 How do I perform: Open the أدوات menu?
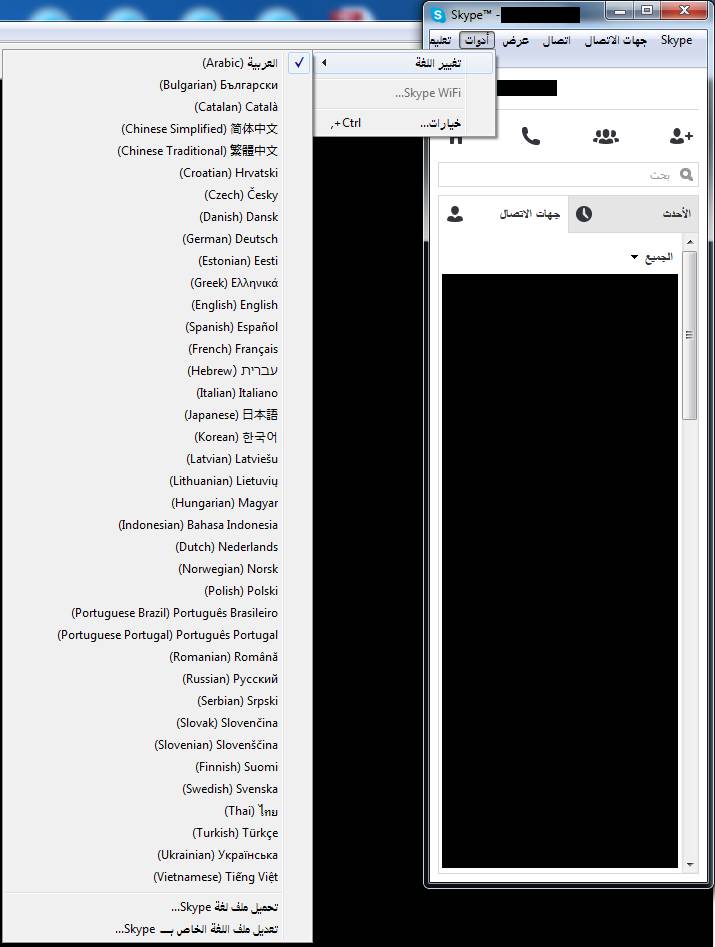pos(476,40)
